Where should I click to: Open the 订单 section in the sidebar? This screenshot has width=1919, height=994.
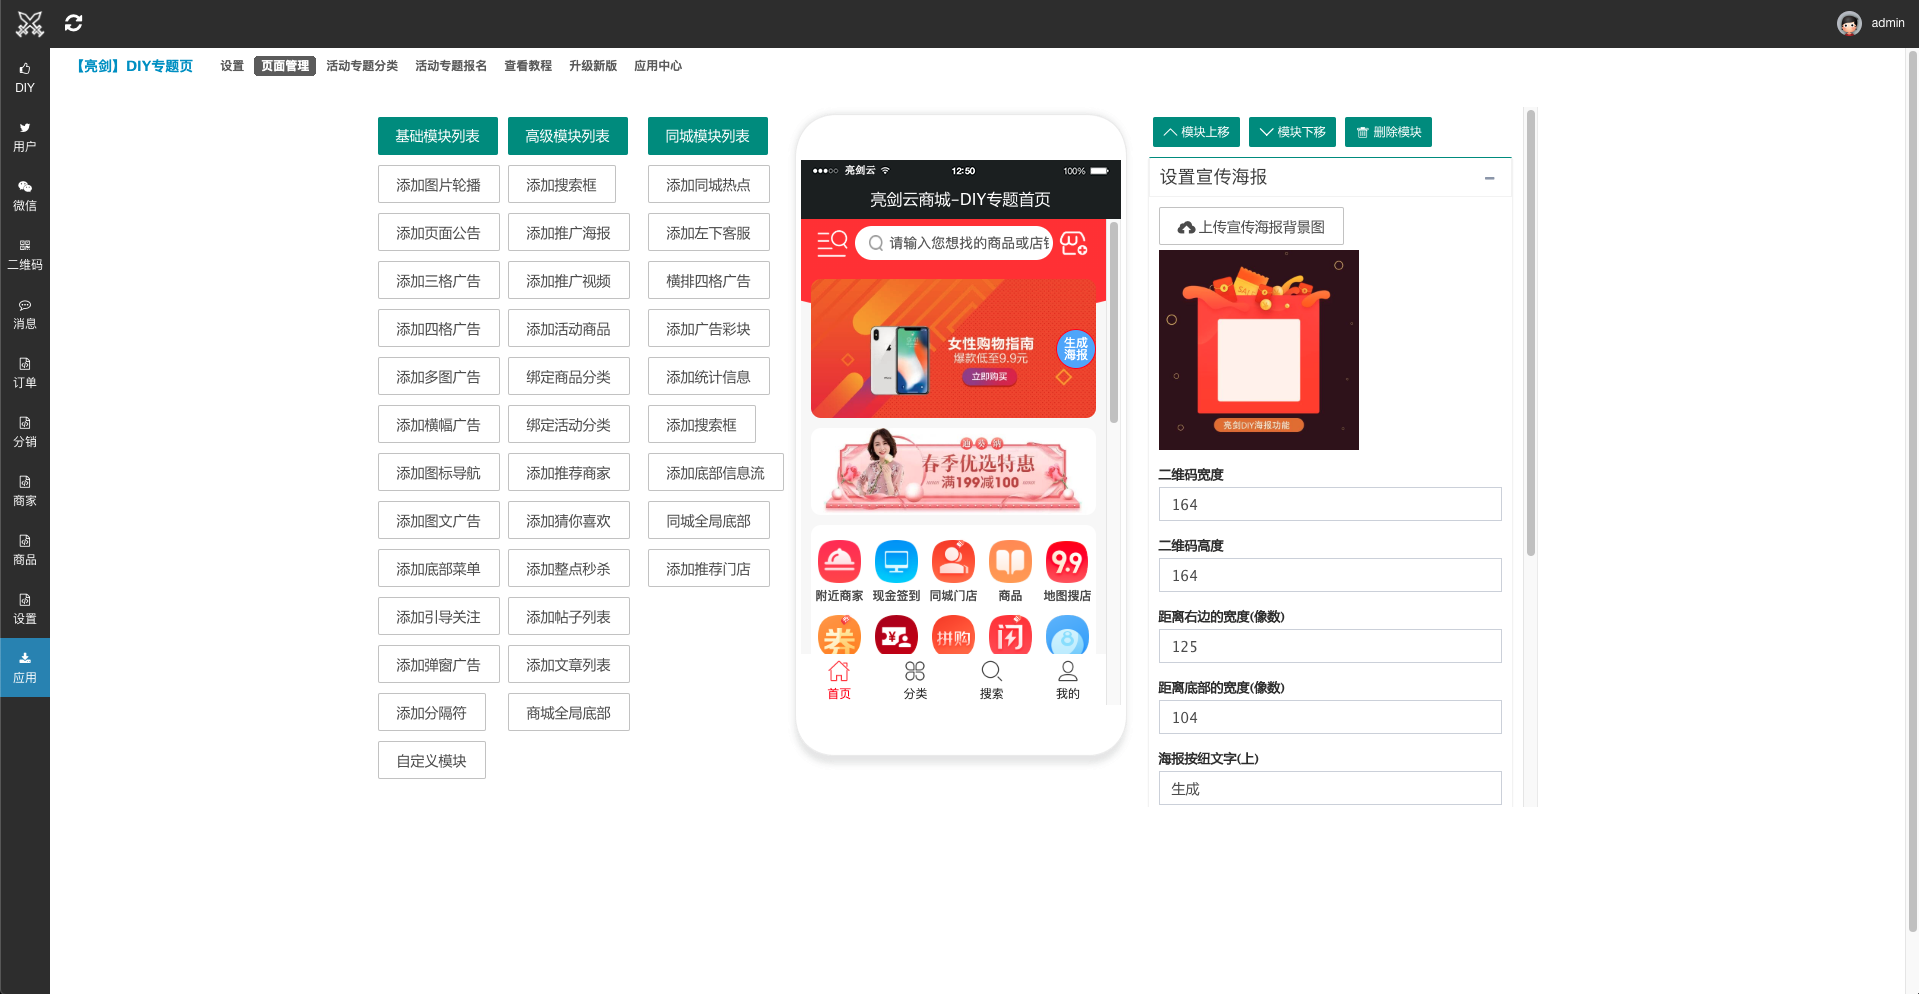coord(24,373)
